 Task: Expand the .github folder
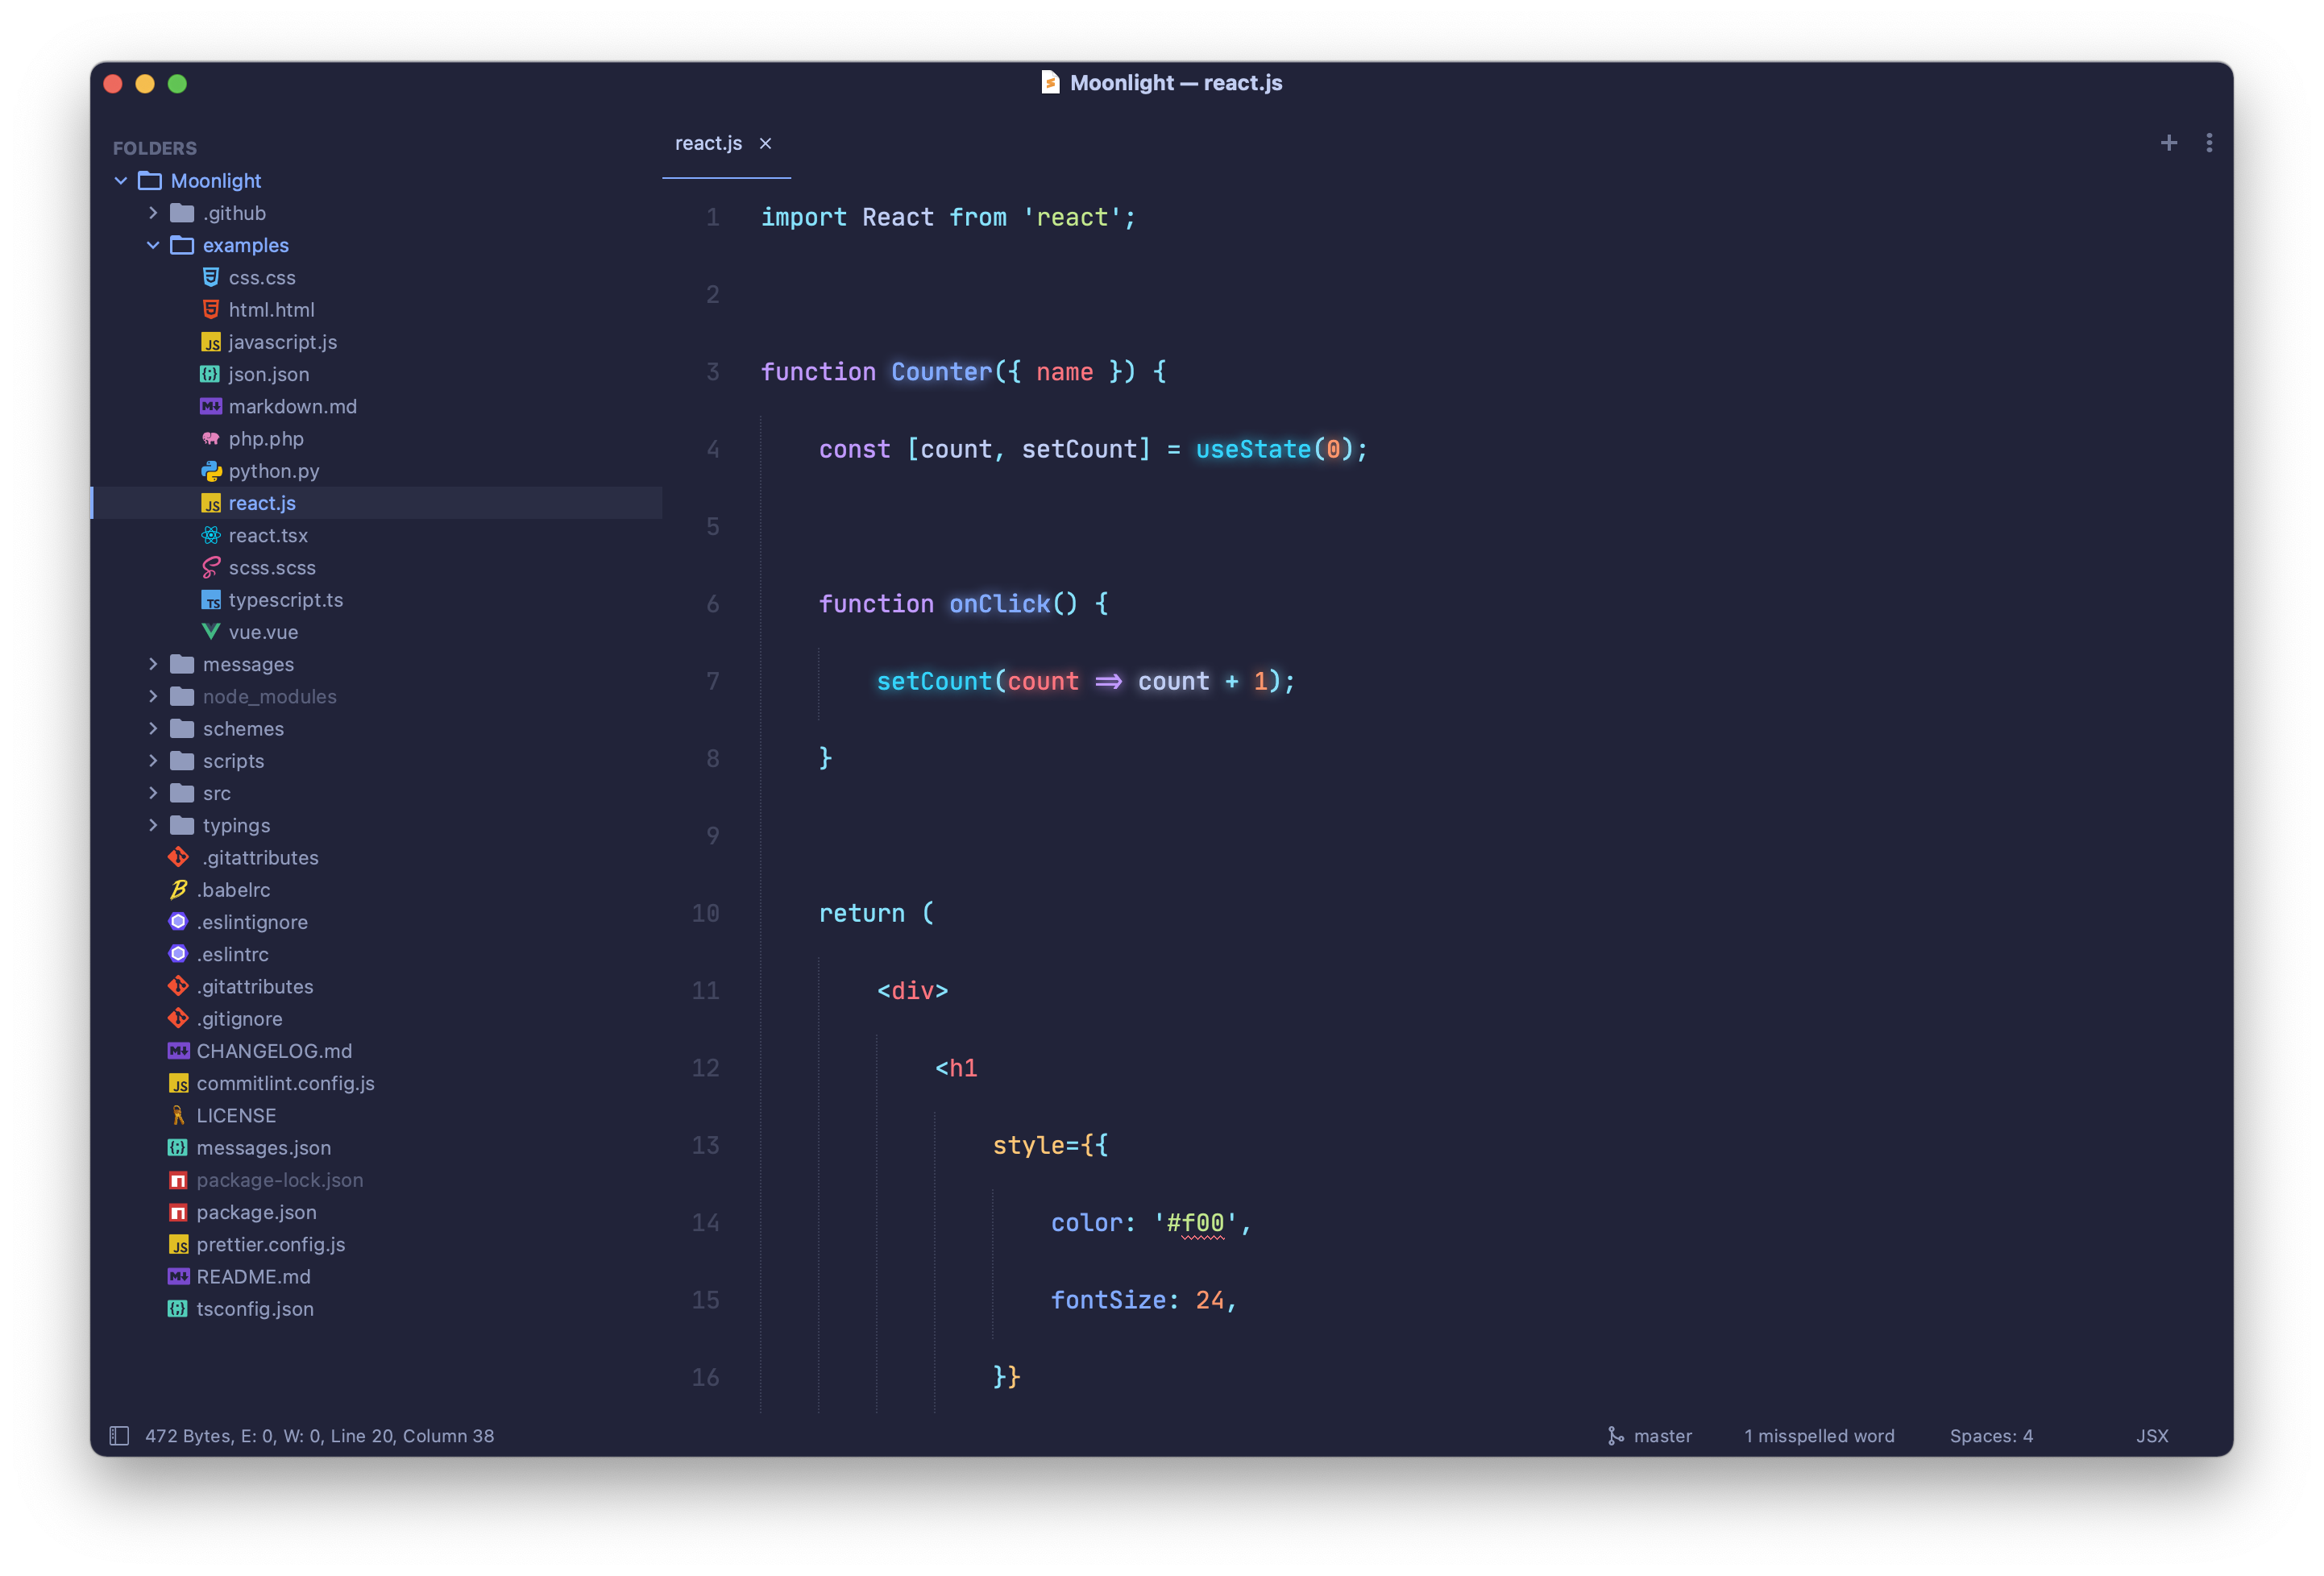(153, 213)
